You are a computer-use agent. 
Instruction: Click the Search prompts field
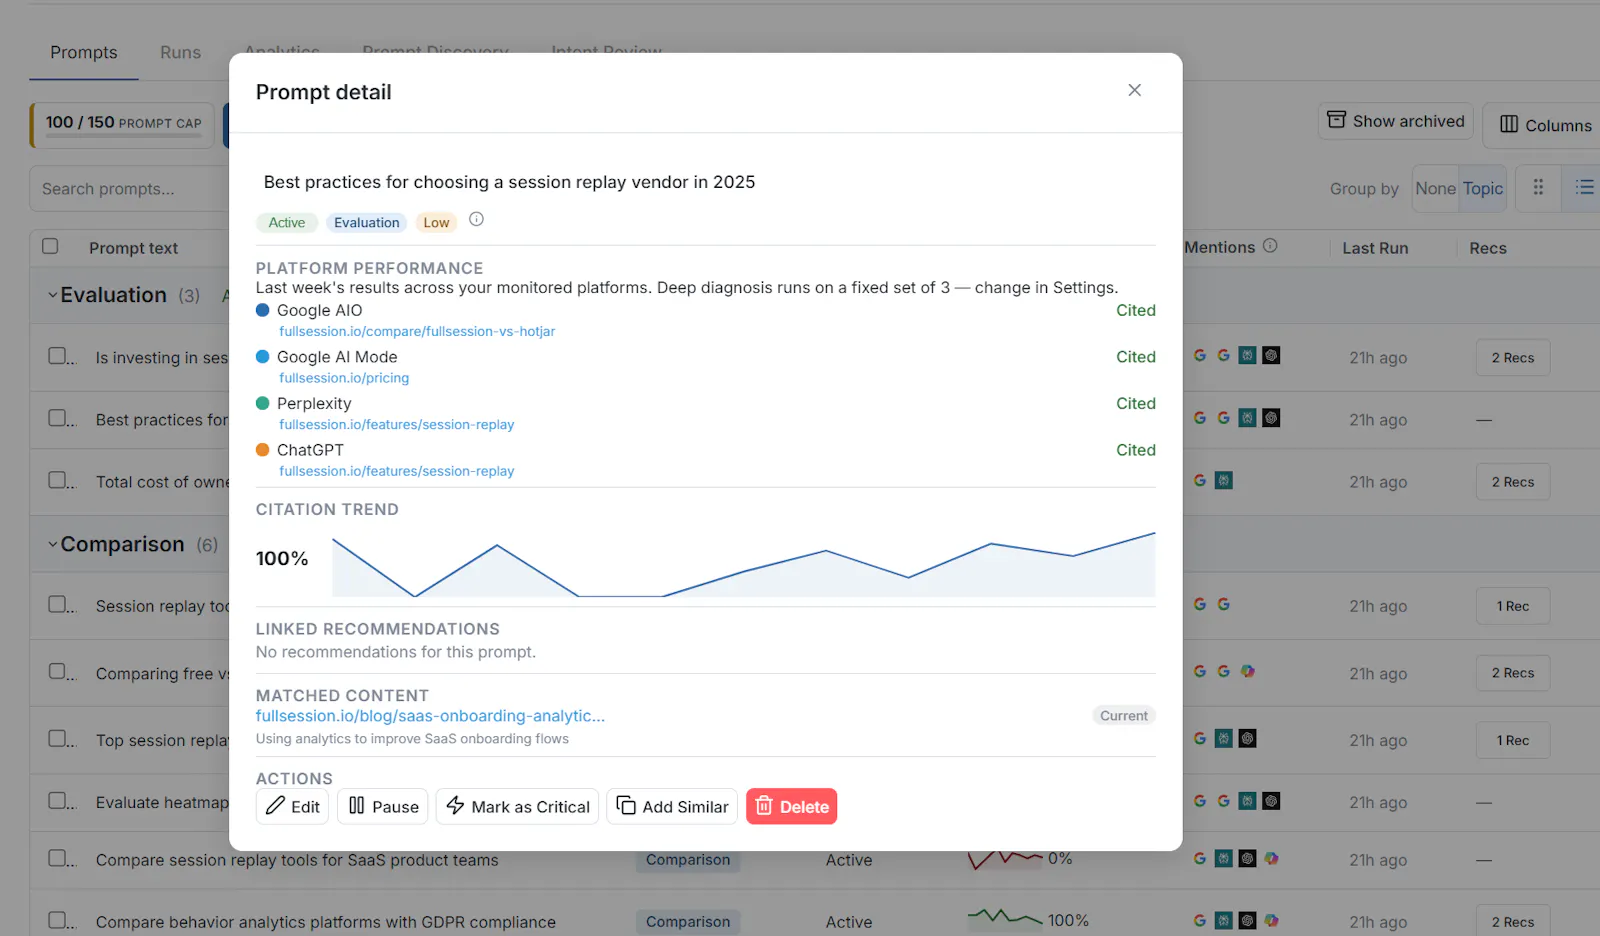(130, 189)
